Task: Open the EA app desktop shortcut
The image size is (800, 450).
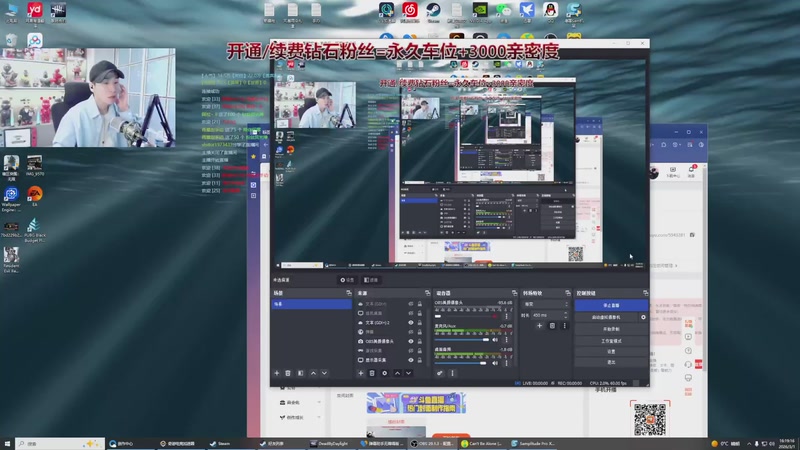Action: tap(35, 196)
